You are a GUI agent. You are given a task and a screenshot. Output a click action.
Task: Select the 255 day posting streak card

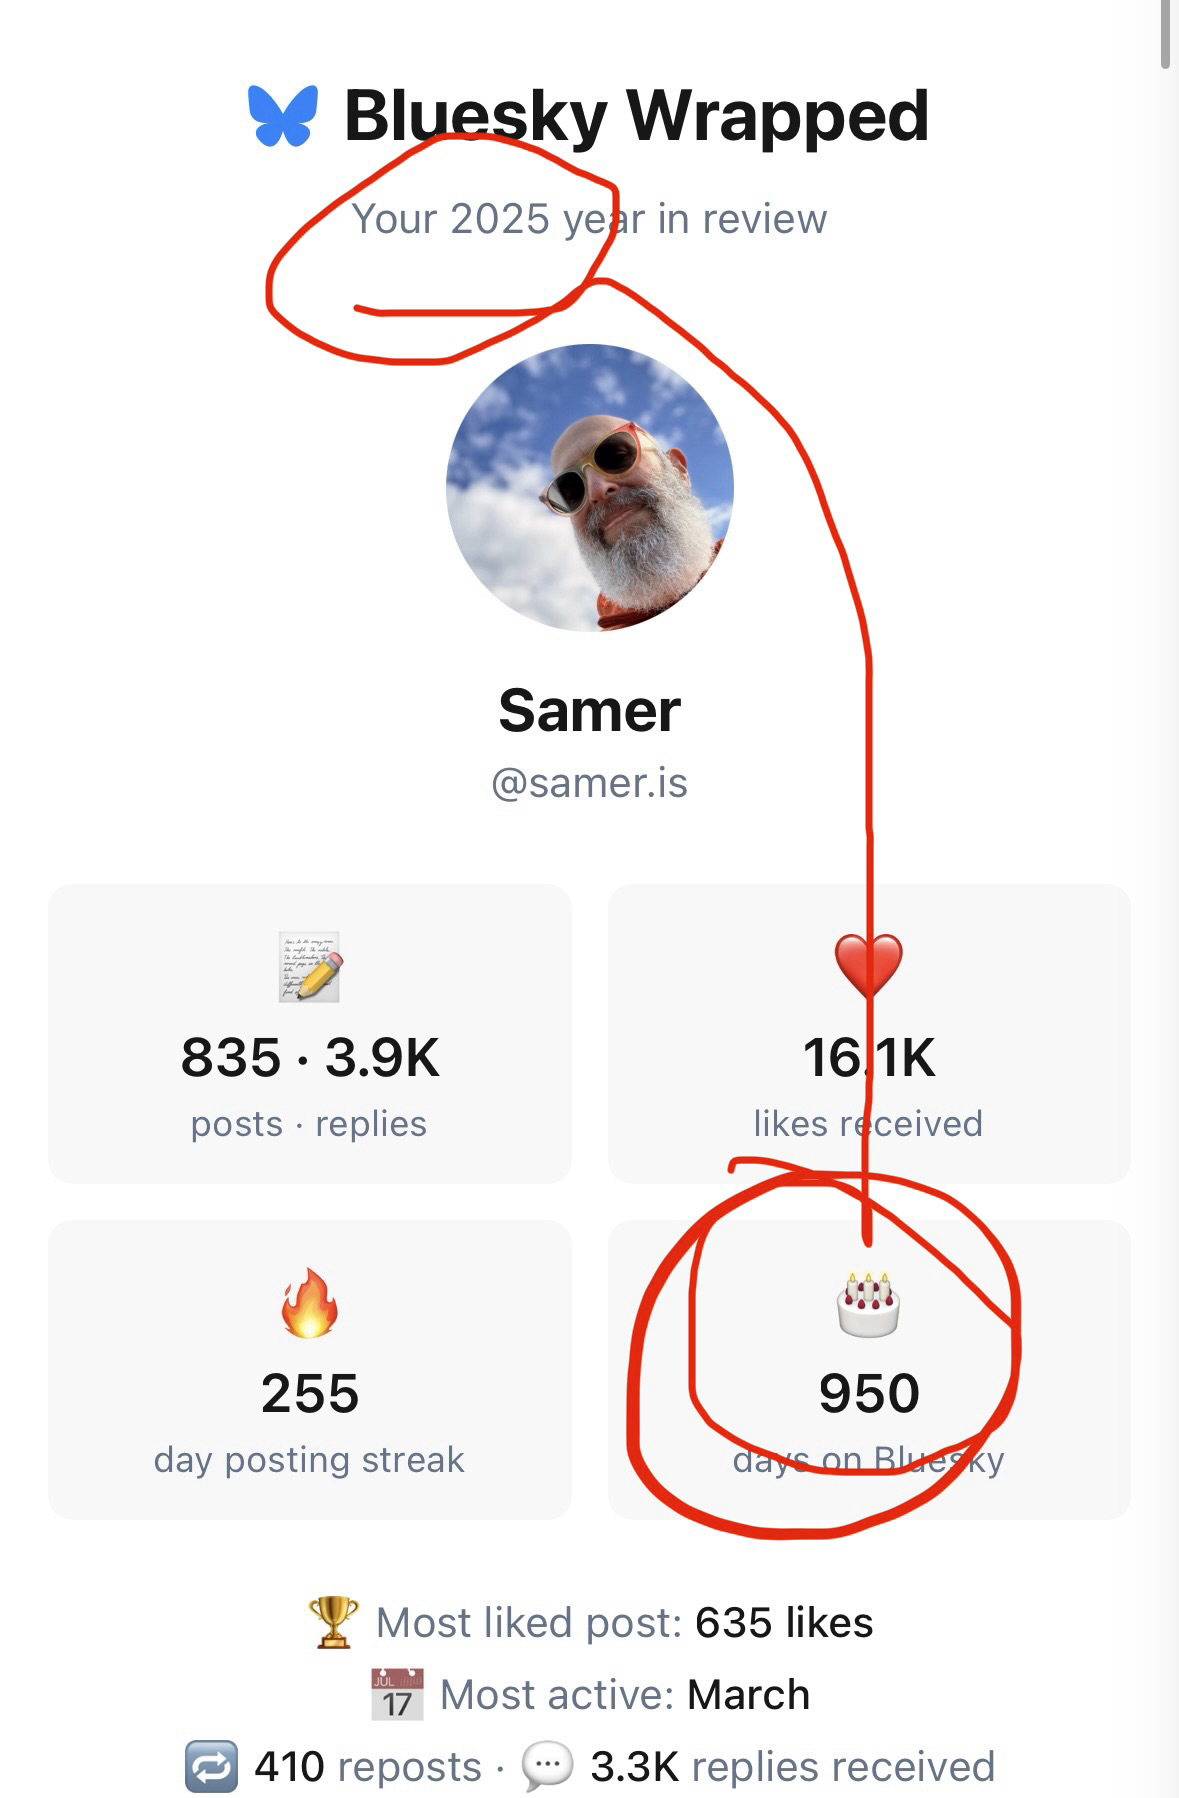pos(310,1370)
